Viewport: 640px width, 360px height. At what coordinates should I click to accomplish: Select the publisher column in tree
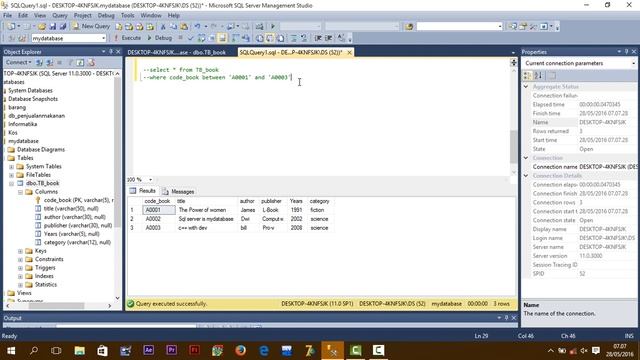point(78,226)
